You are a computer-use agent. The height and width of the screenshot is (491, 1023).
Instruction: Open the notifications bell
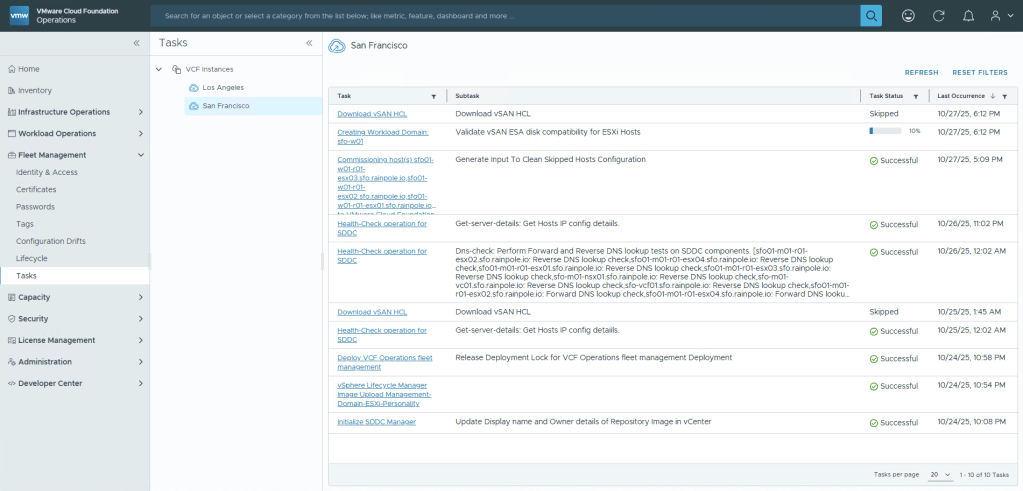coord(968,16)
